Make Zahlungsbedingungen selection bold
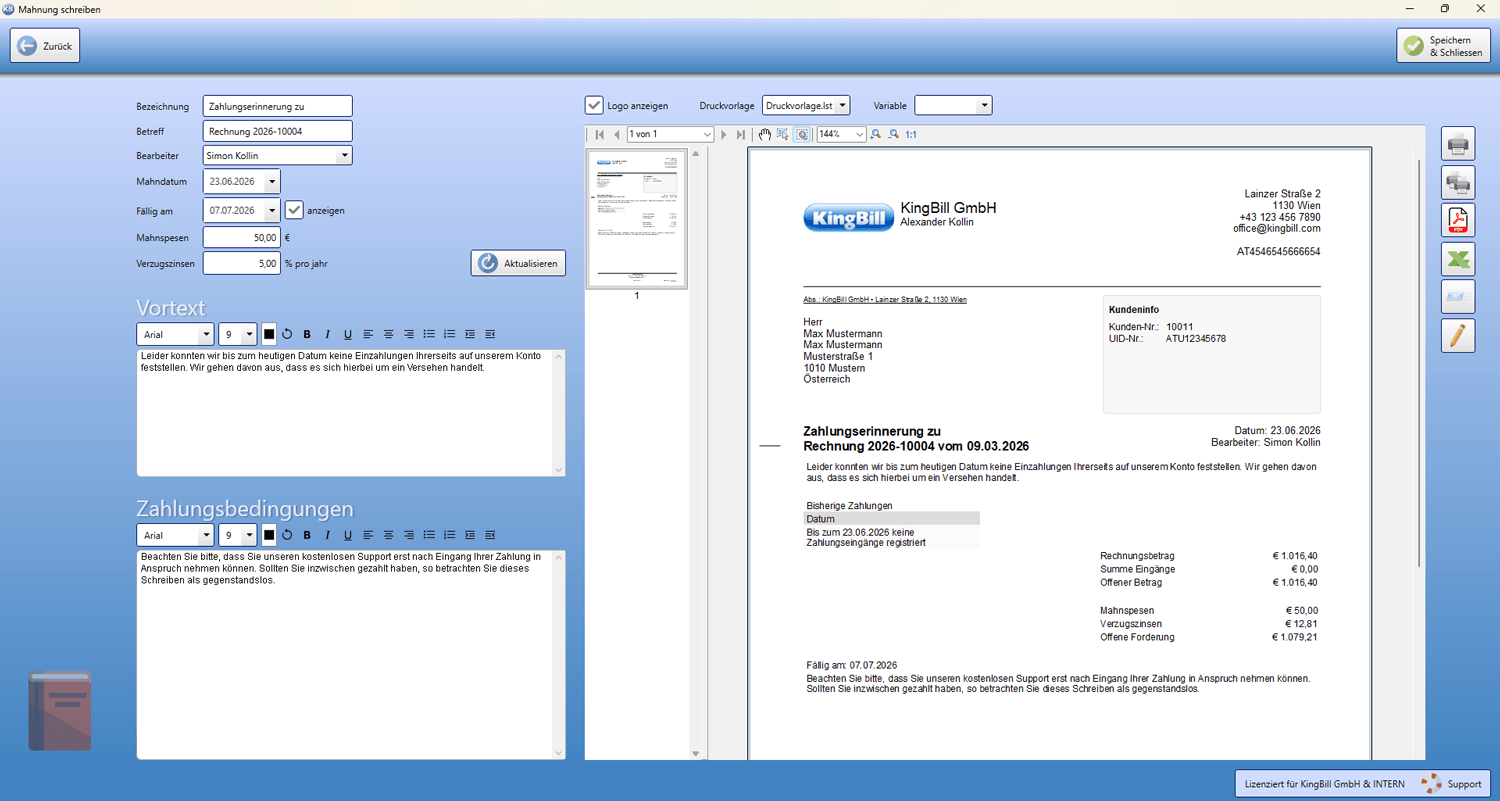This screenshot has height=801, width=1500. [x=307, y=536]
